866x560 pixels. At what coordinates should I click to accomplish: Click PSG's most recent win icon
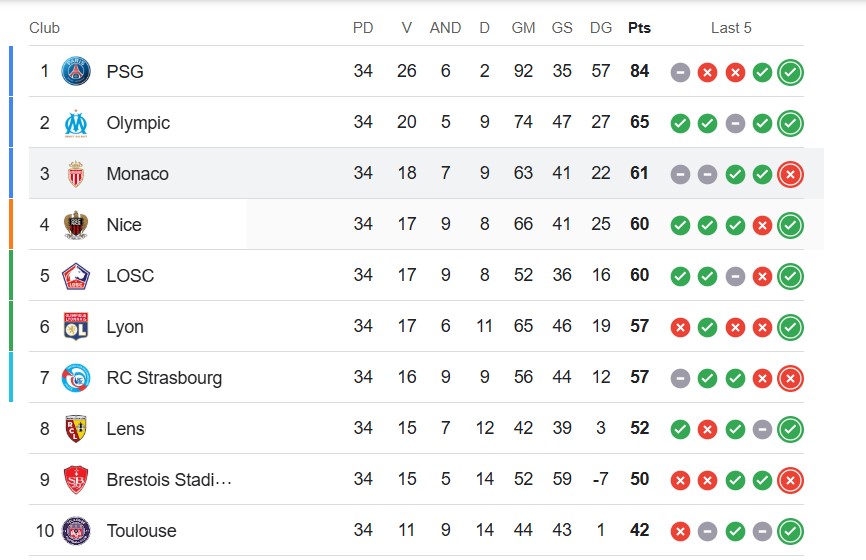click(x=790, y=72)
